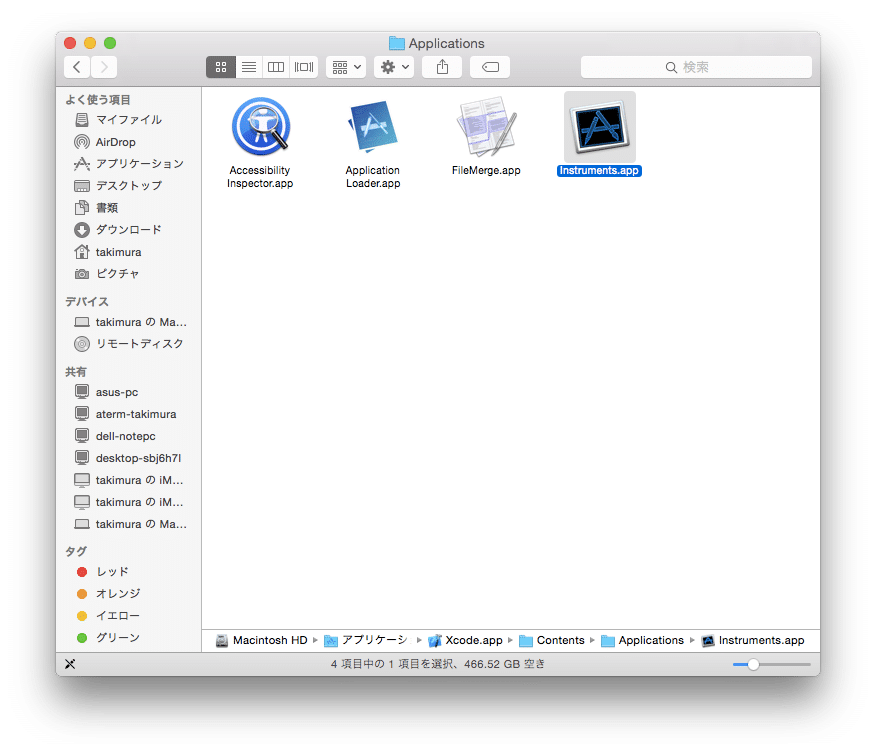Click Xcode.app in the path bar

pyautogui.click(x=465, y=640)
